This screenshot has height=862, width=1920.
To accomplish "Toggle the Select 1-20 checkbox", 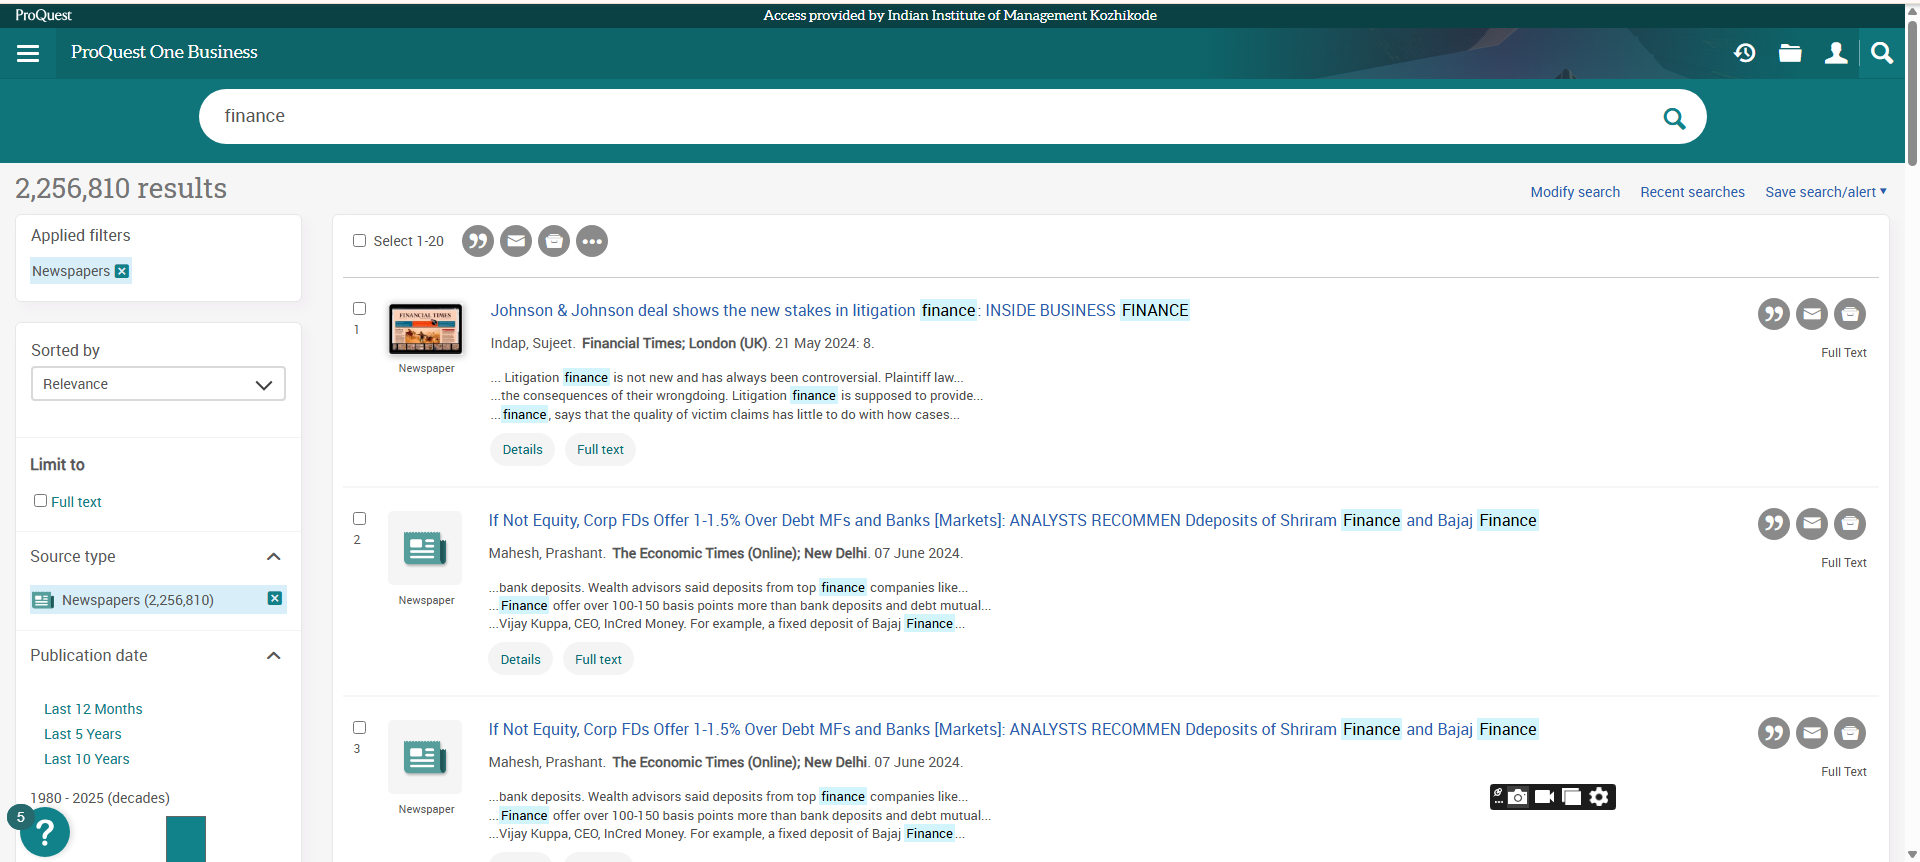I will point(359,241).
